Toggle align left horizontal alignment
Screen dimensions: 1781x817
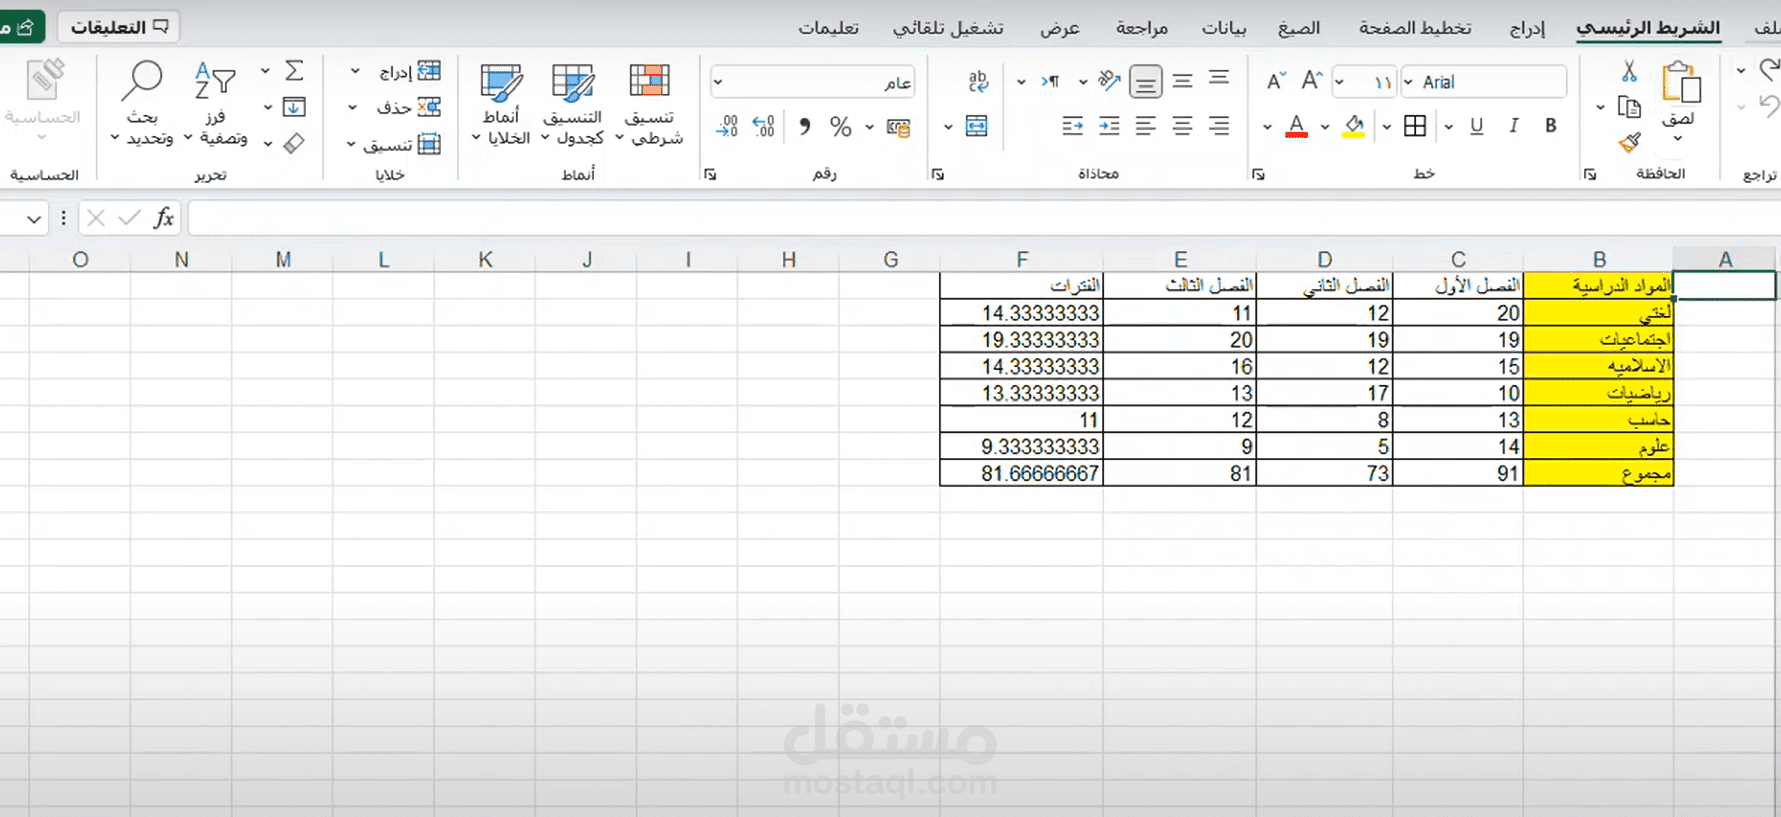pos(1146,126)
